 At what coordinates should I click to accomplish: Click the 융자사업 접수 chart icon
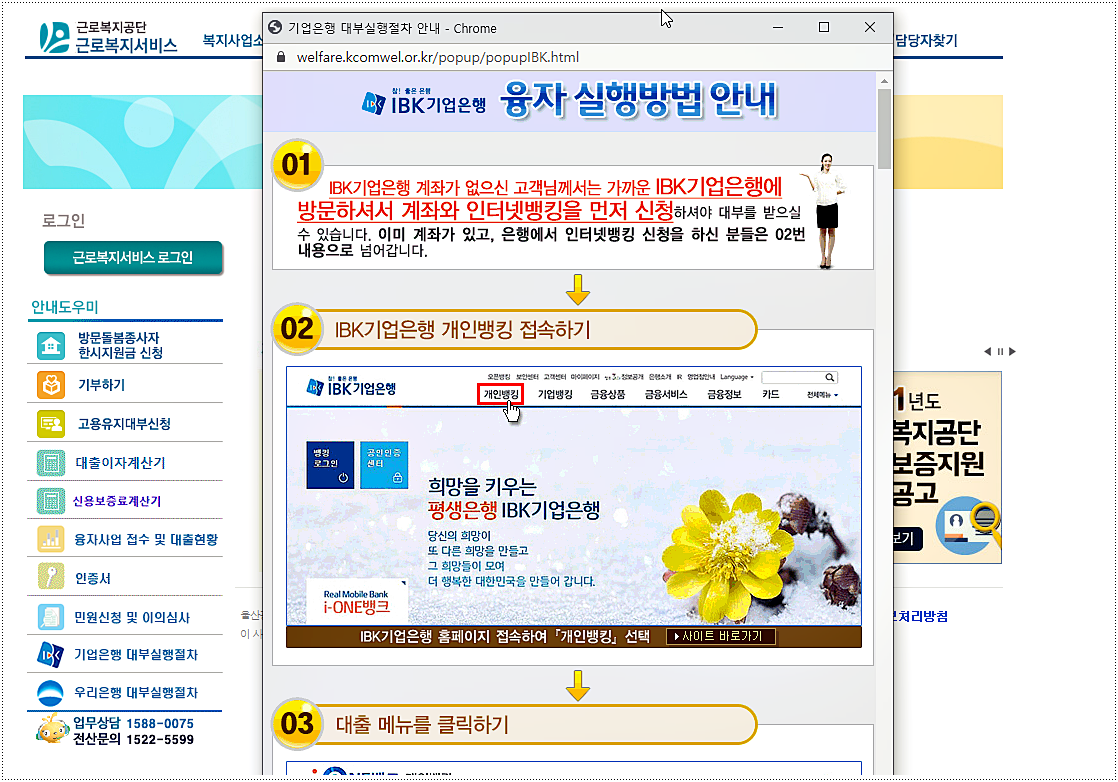(51, 540)
